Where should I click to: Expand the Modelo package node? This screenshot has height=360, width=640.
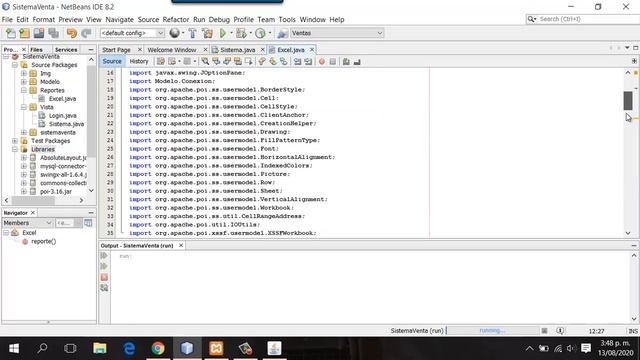coord(24,82)
